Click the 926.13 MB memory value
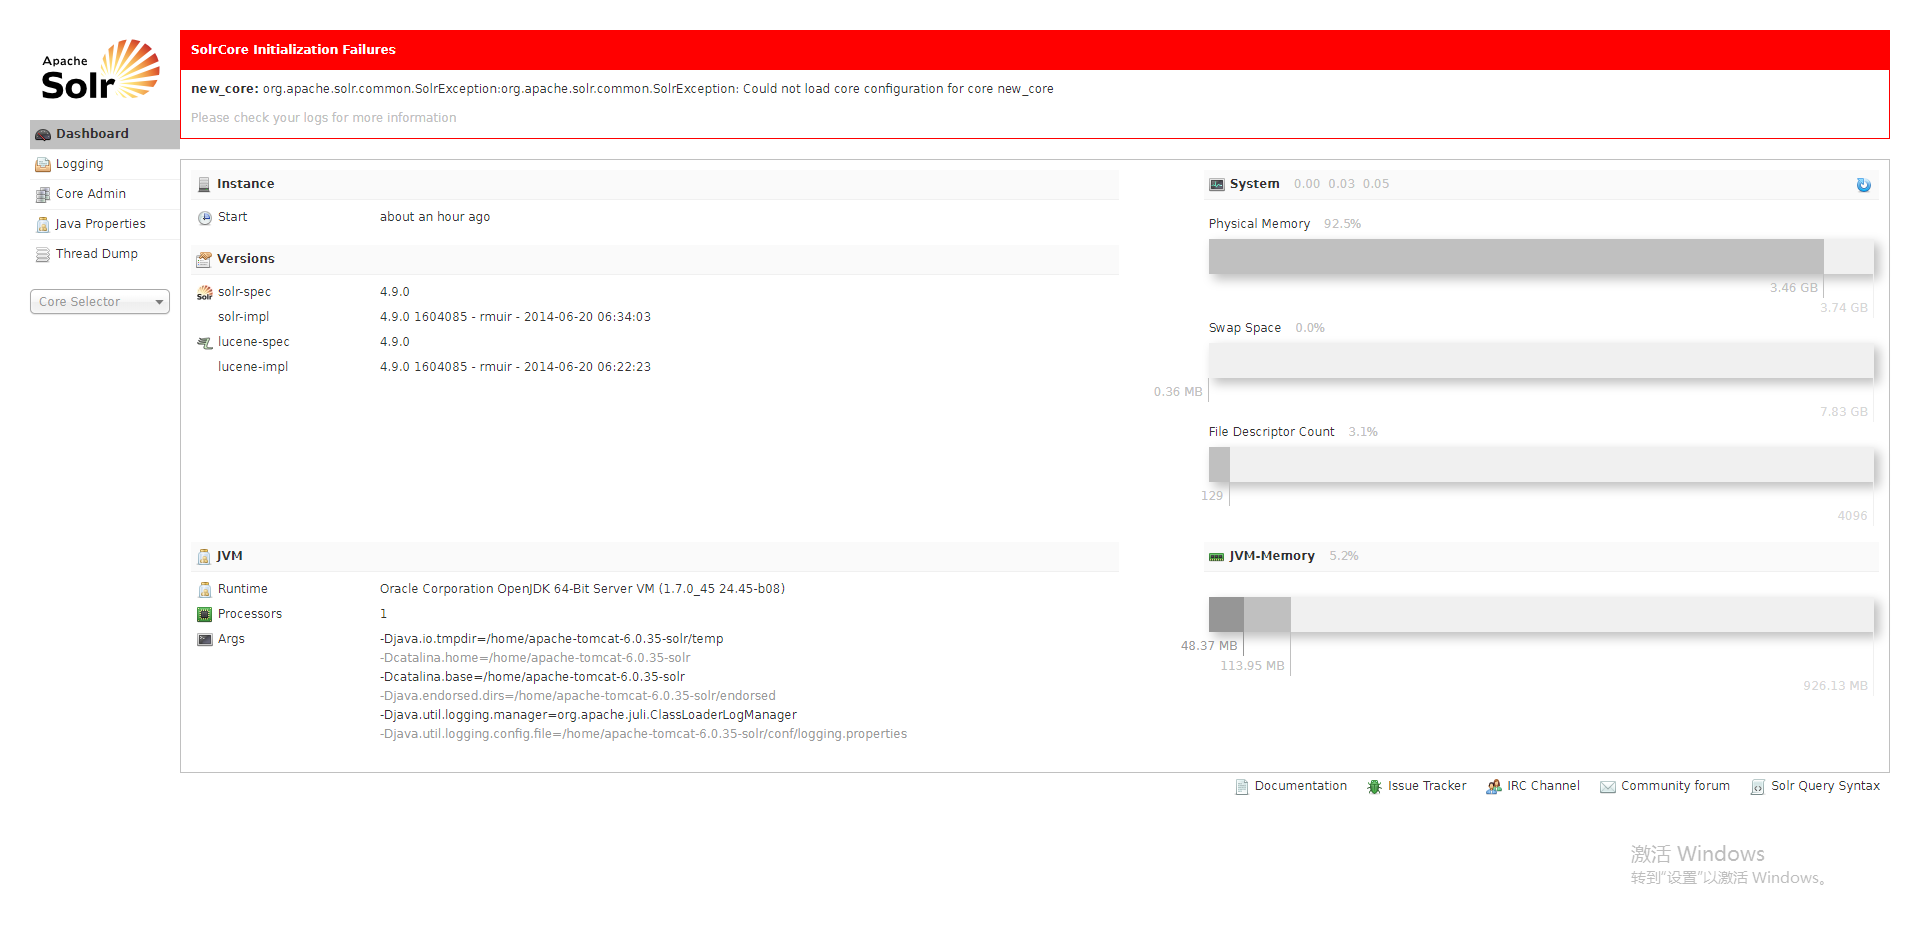Image resolution: width=1920 pixels, height=937 pixels. click(1835, 686)
